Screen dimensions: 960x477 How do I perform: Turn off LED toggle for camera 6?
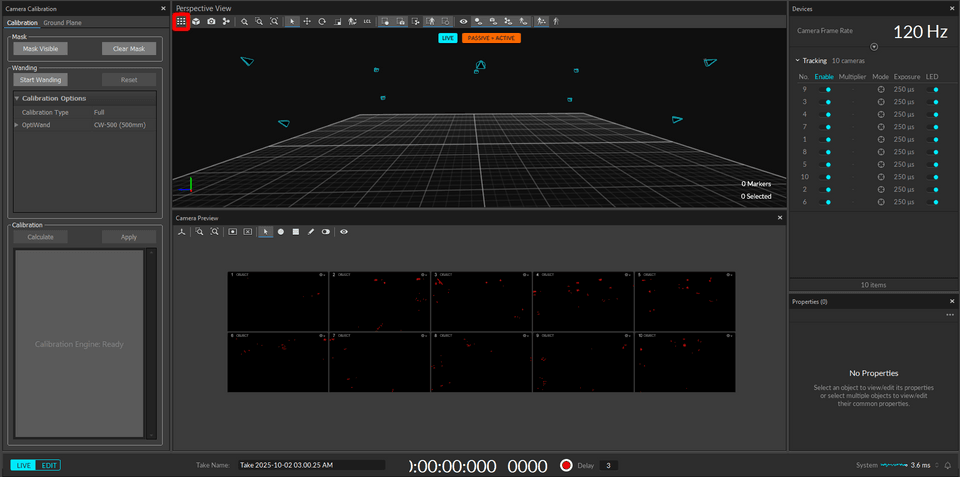click(x=935, y=202)
